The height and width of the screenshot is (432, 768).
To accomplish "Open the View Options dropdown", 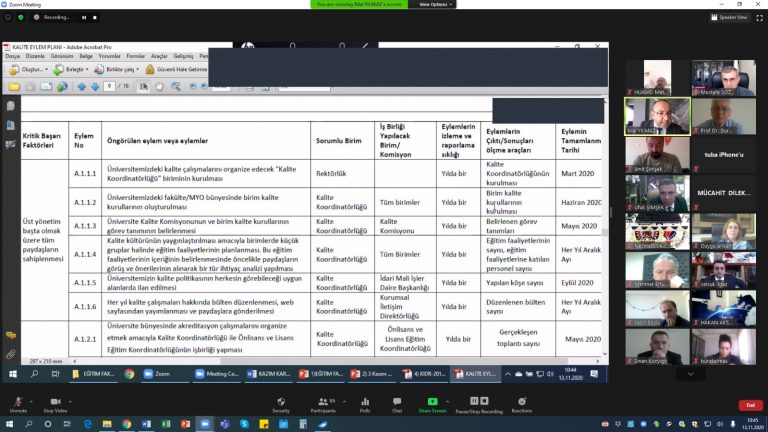I will [x=435, y=4].
